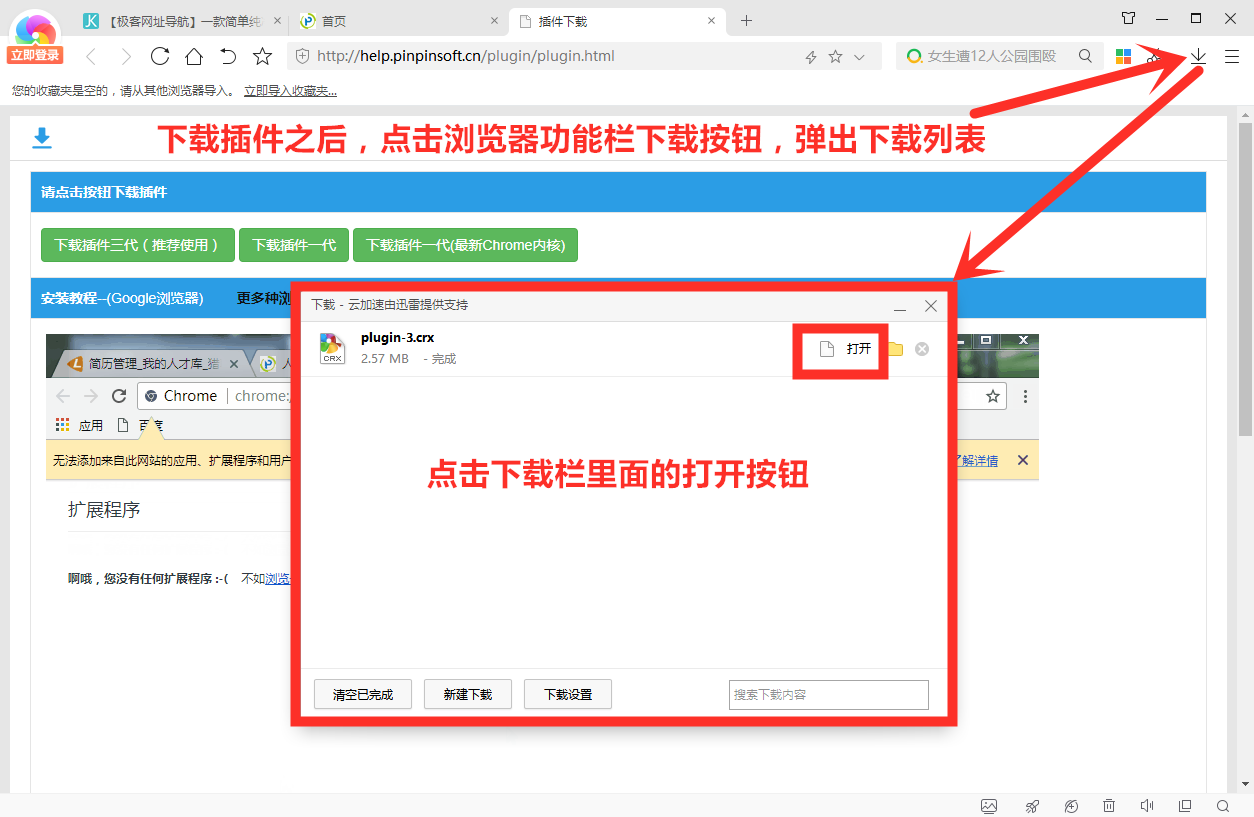Image resolution: width=1254 pixels, height=817 pixels.
Task: Open the address bar dropdown chevron
Action: (x=859, y=57)
